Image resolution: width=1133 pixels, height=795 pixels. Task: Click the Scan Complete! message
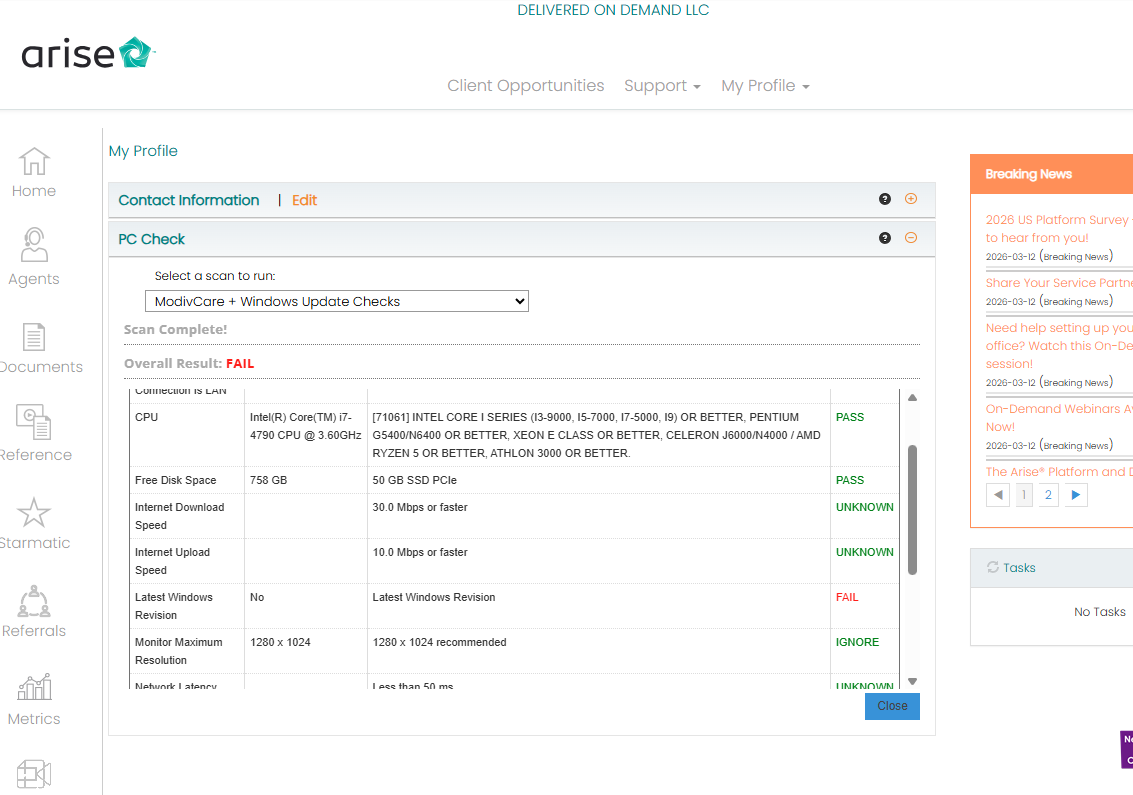tap(176, 330)
